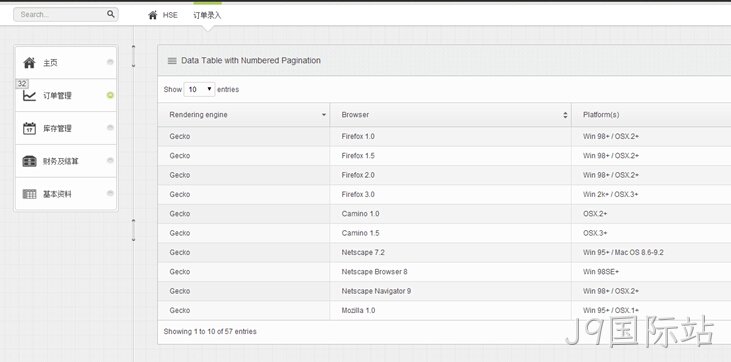Click the Netscape 7.2 cell

tap(450, 253)
